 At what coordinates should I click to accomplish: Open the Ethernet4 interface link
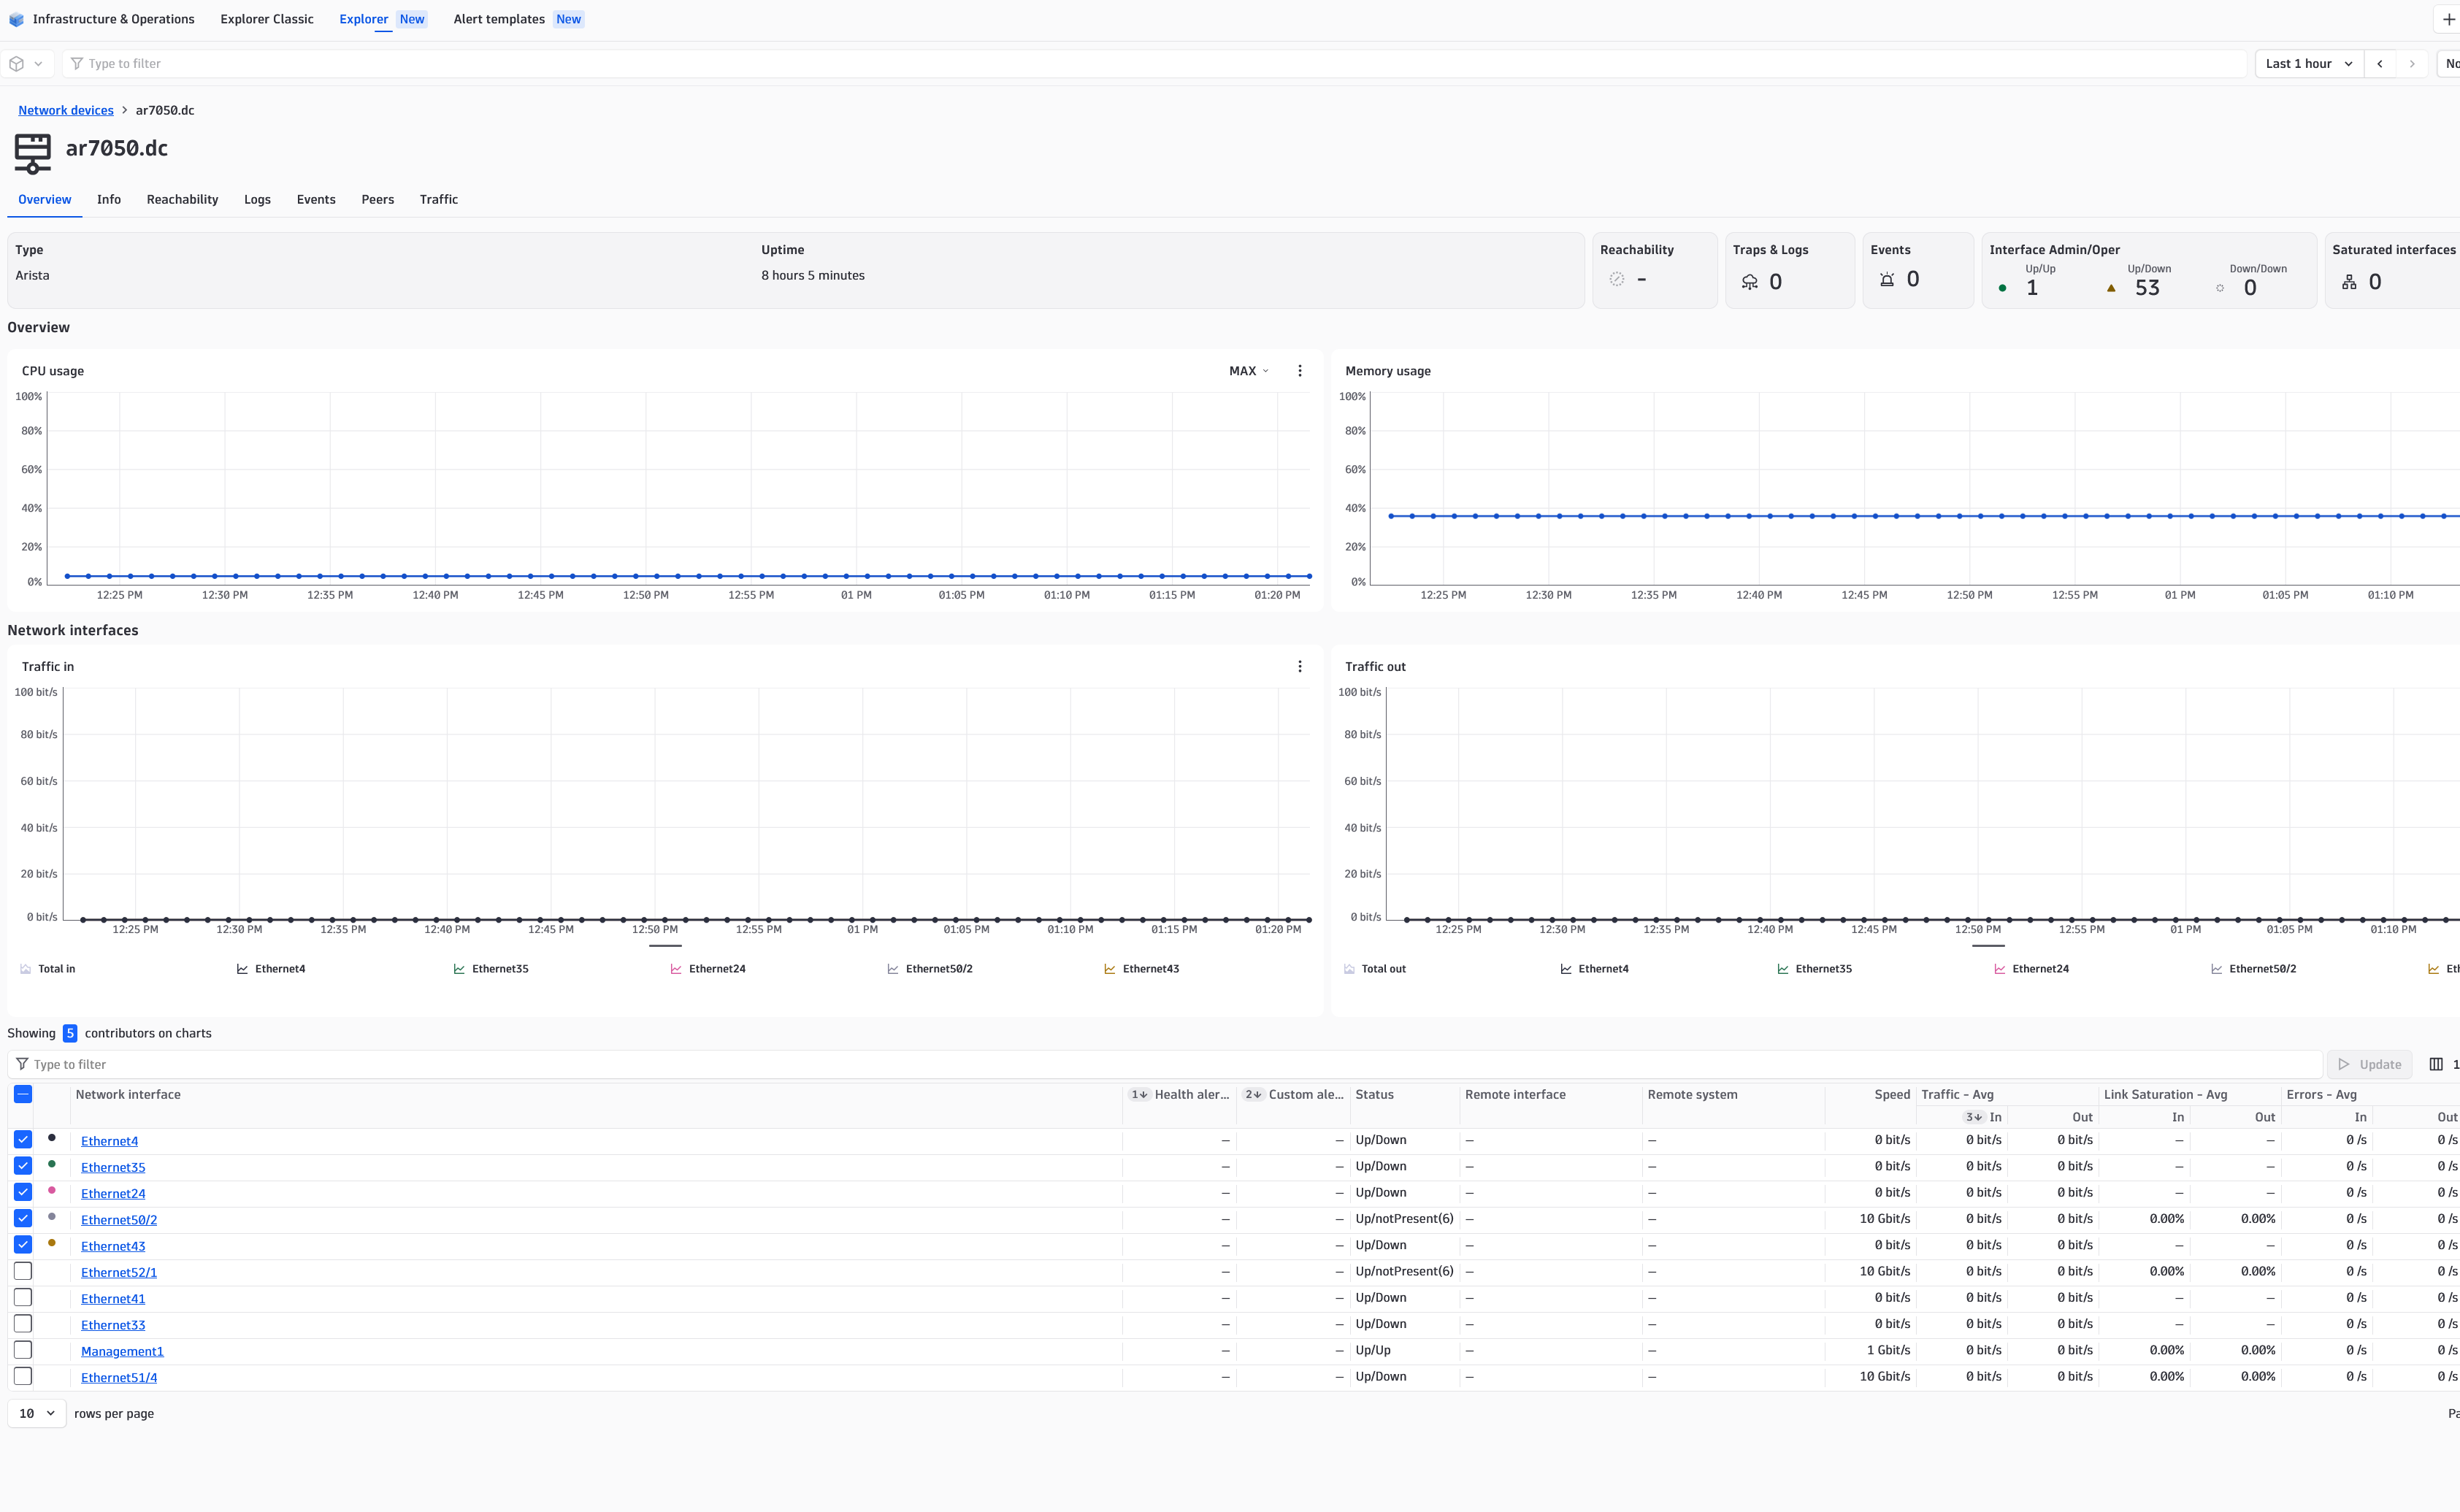point(109,1141)
